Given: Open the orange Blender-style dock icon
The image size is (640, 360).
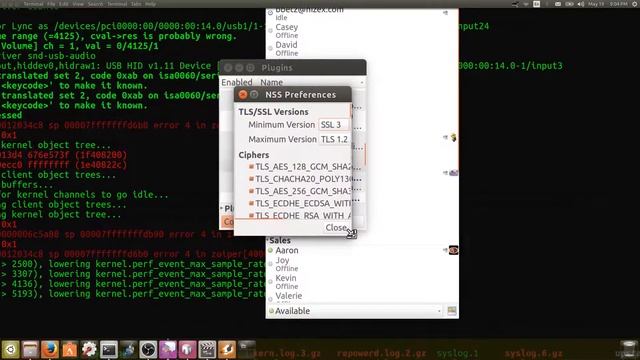Looking at the screenshot, I should (x=227, y=349).
